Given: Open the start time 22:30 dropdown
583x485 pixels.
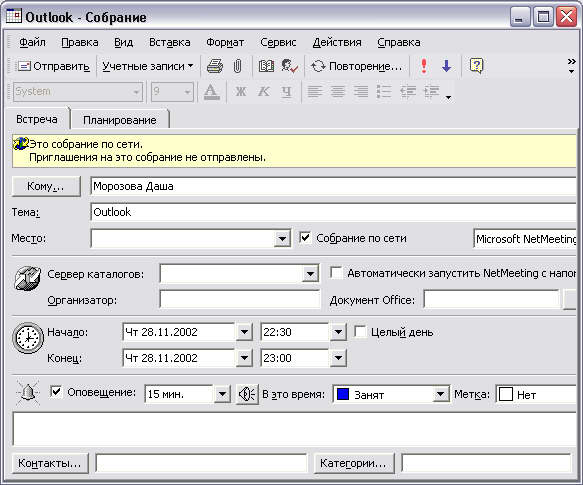Looking at the screenshot, I should pos(338,332).
